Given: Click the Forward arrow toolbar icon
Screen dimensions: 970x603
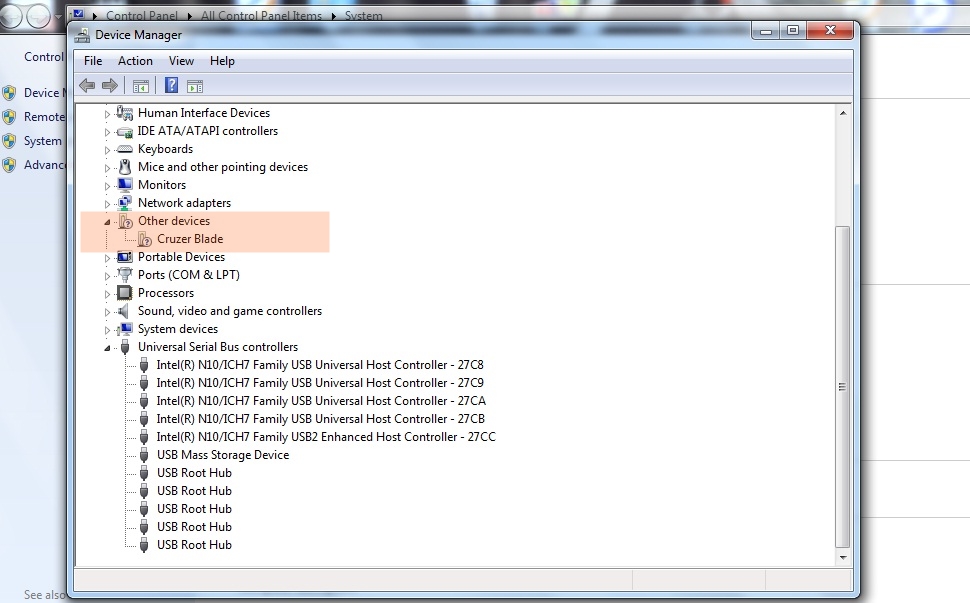Looking at the screenshot, I should click(x=109, y=85).
